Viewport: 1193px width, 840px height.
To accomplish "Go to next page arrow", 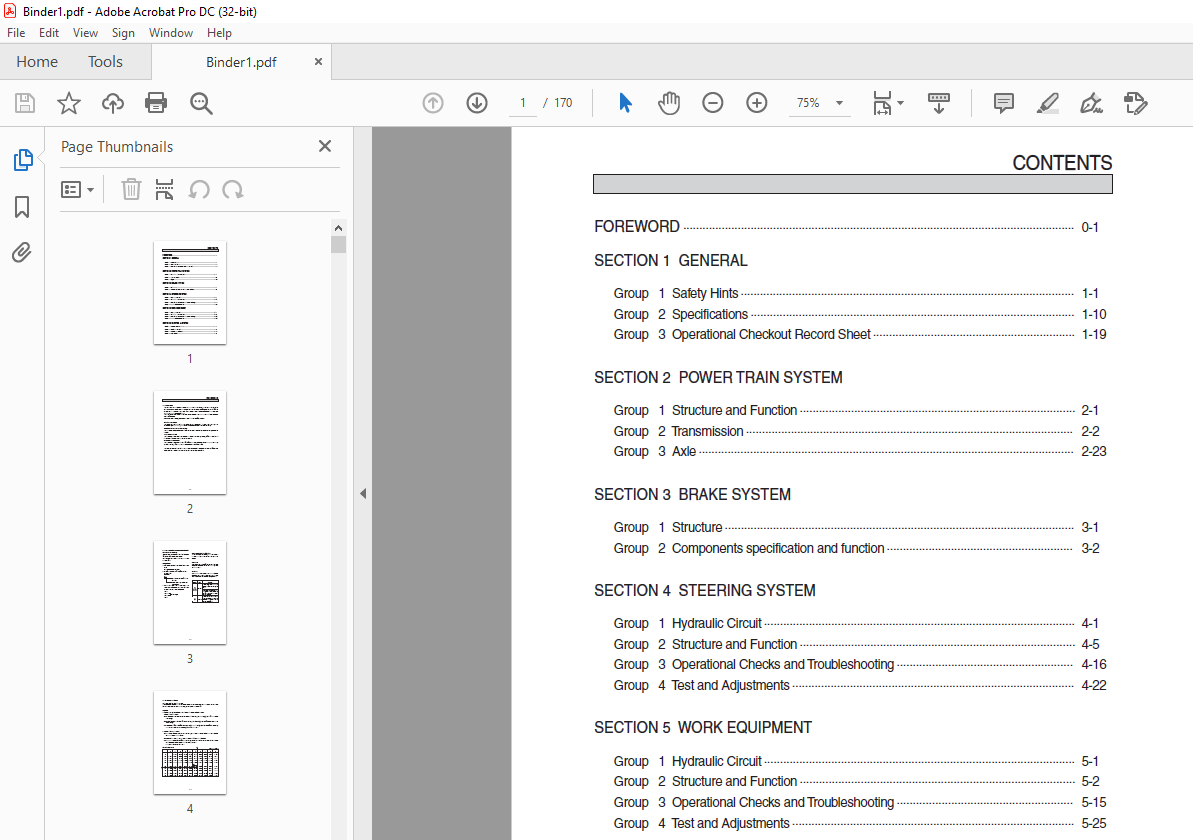I will [477, 103].
